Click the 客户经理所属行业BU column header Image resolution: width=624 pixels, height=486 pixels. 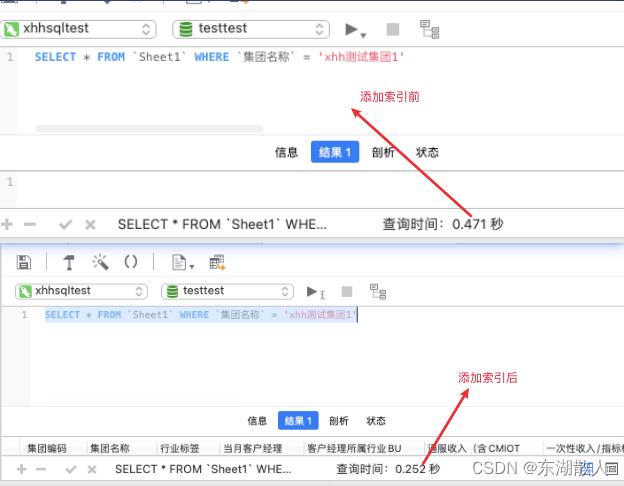(x=354, y=449)
